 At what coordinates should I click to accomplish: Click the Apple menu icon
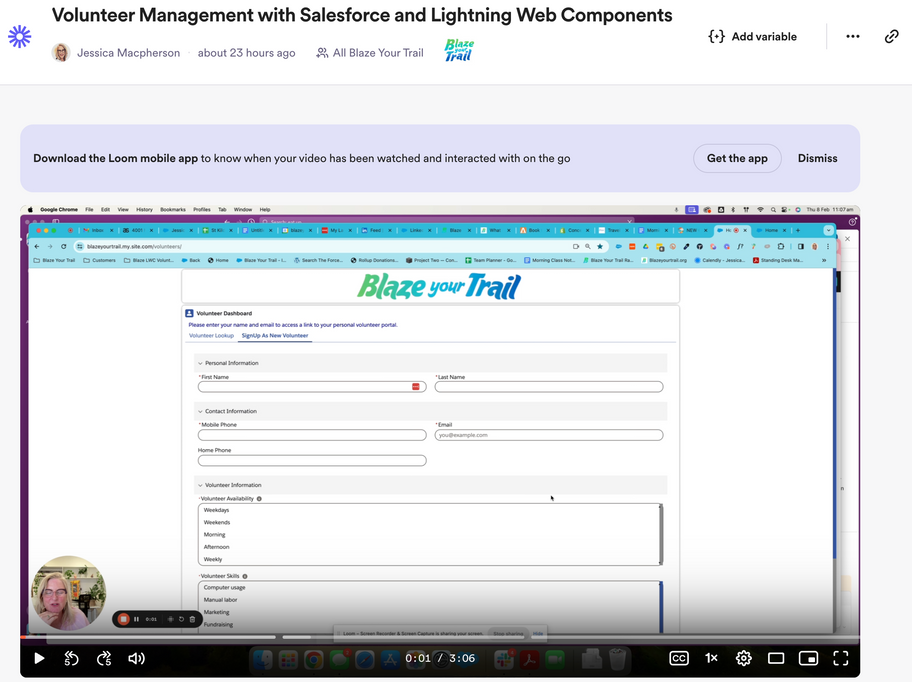click(x=30, y=209)
